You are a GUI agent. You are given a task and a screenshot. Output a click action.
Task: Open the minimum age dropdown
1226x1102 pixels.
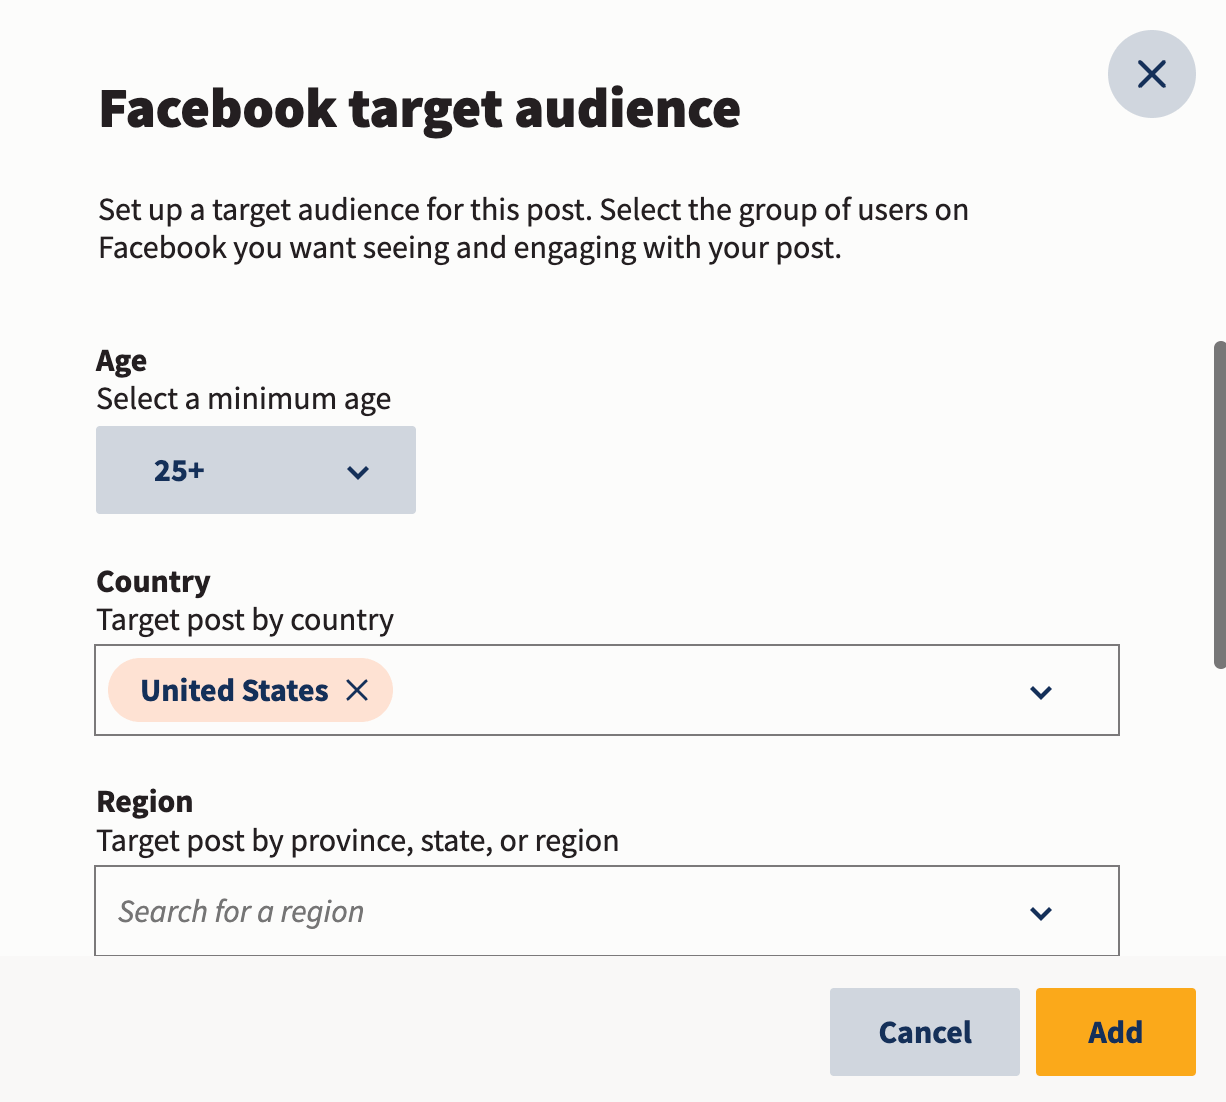[256, 470]
